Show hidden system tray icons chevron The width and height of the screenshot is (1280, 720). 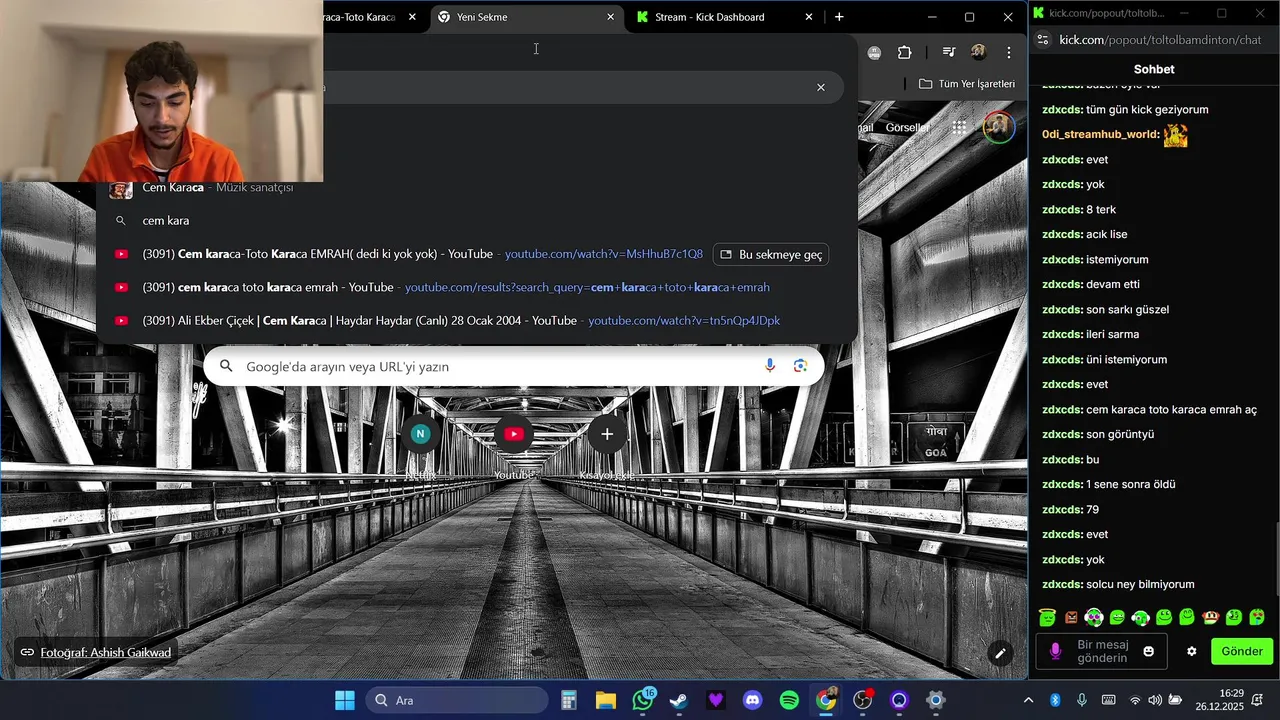pyautogui.click(x=1028, y=700)
